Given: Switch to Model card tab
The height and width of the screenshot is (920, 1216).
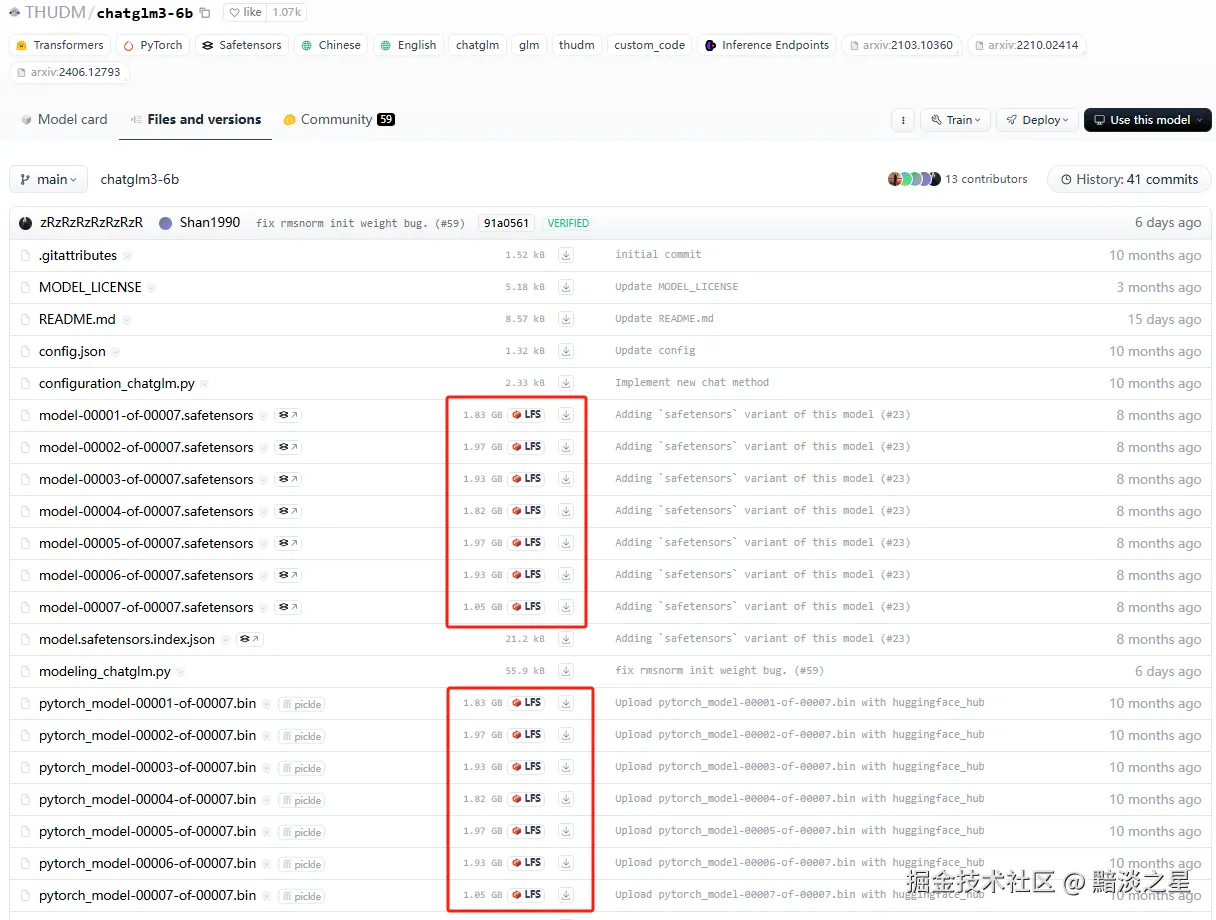Looking at the screenshot, I should [64, 119].
